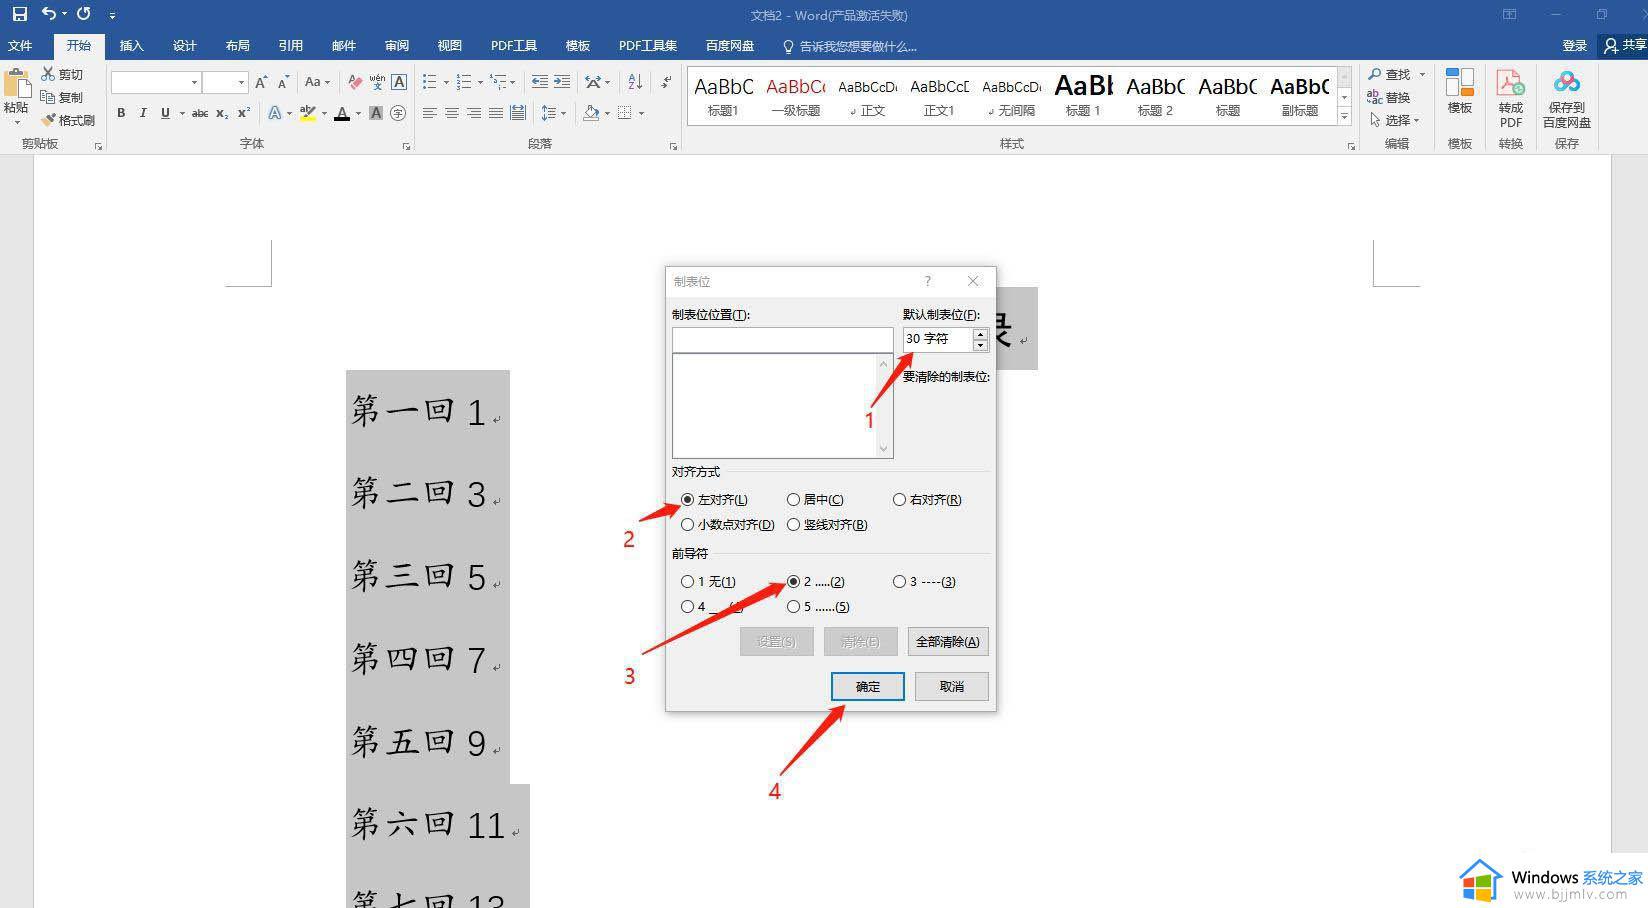Click the Undo arrow icon

(49, 14)
